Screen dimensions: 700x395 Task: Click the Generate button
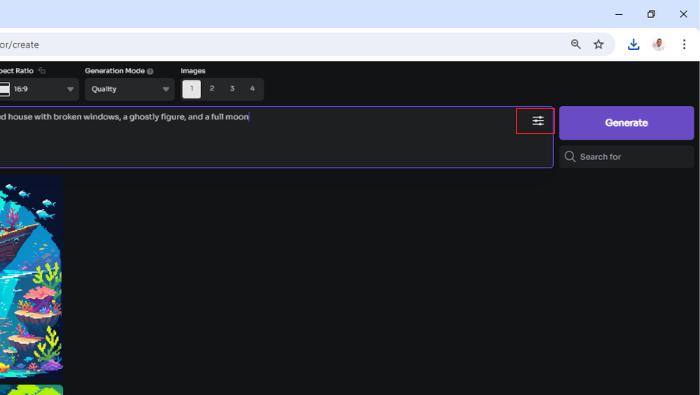tap(626, 123)
